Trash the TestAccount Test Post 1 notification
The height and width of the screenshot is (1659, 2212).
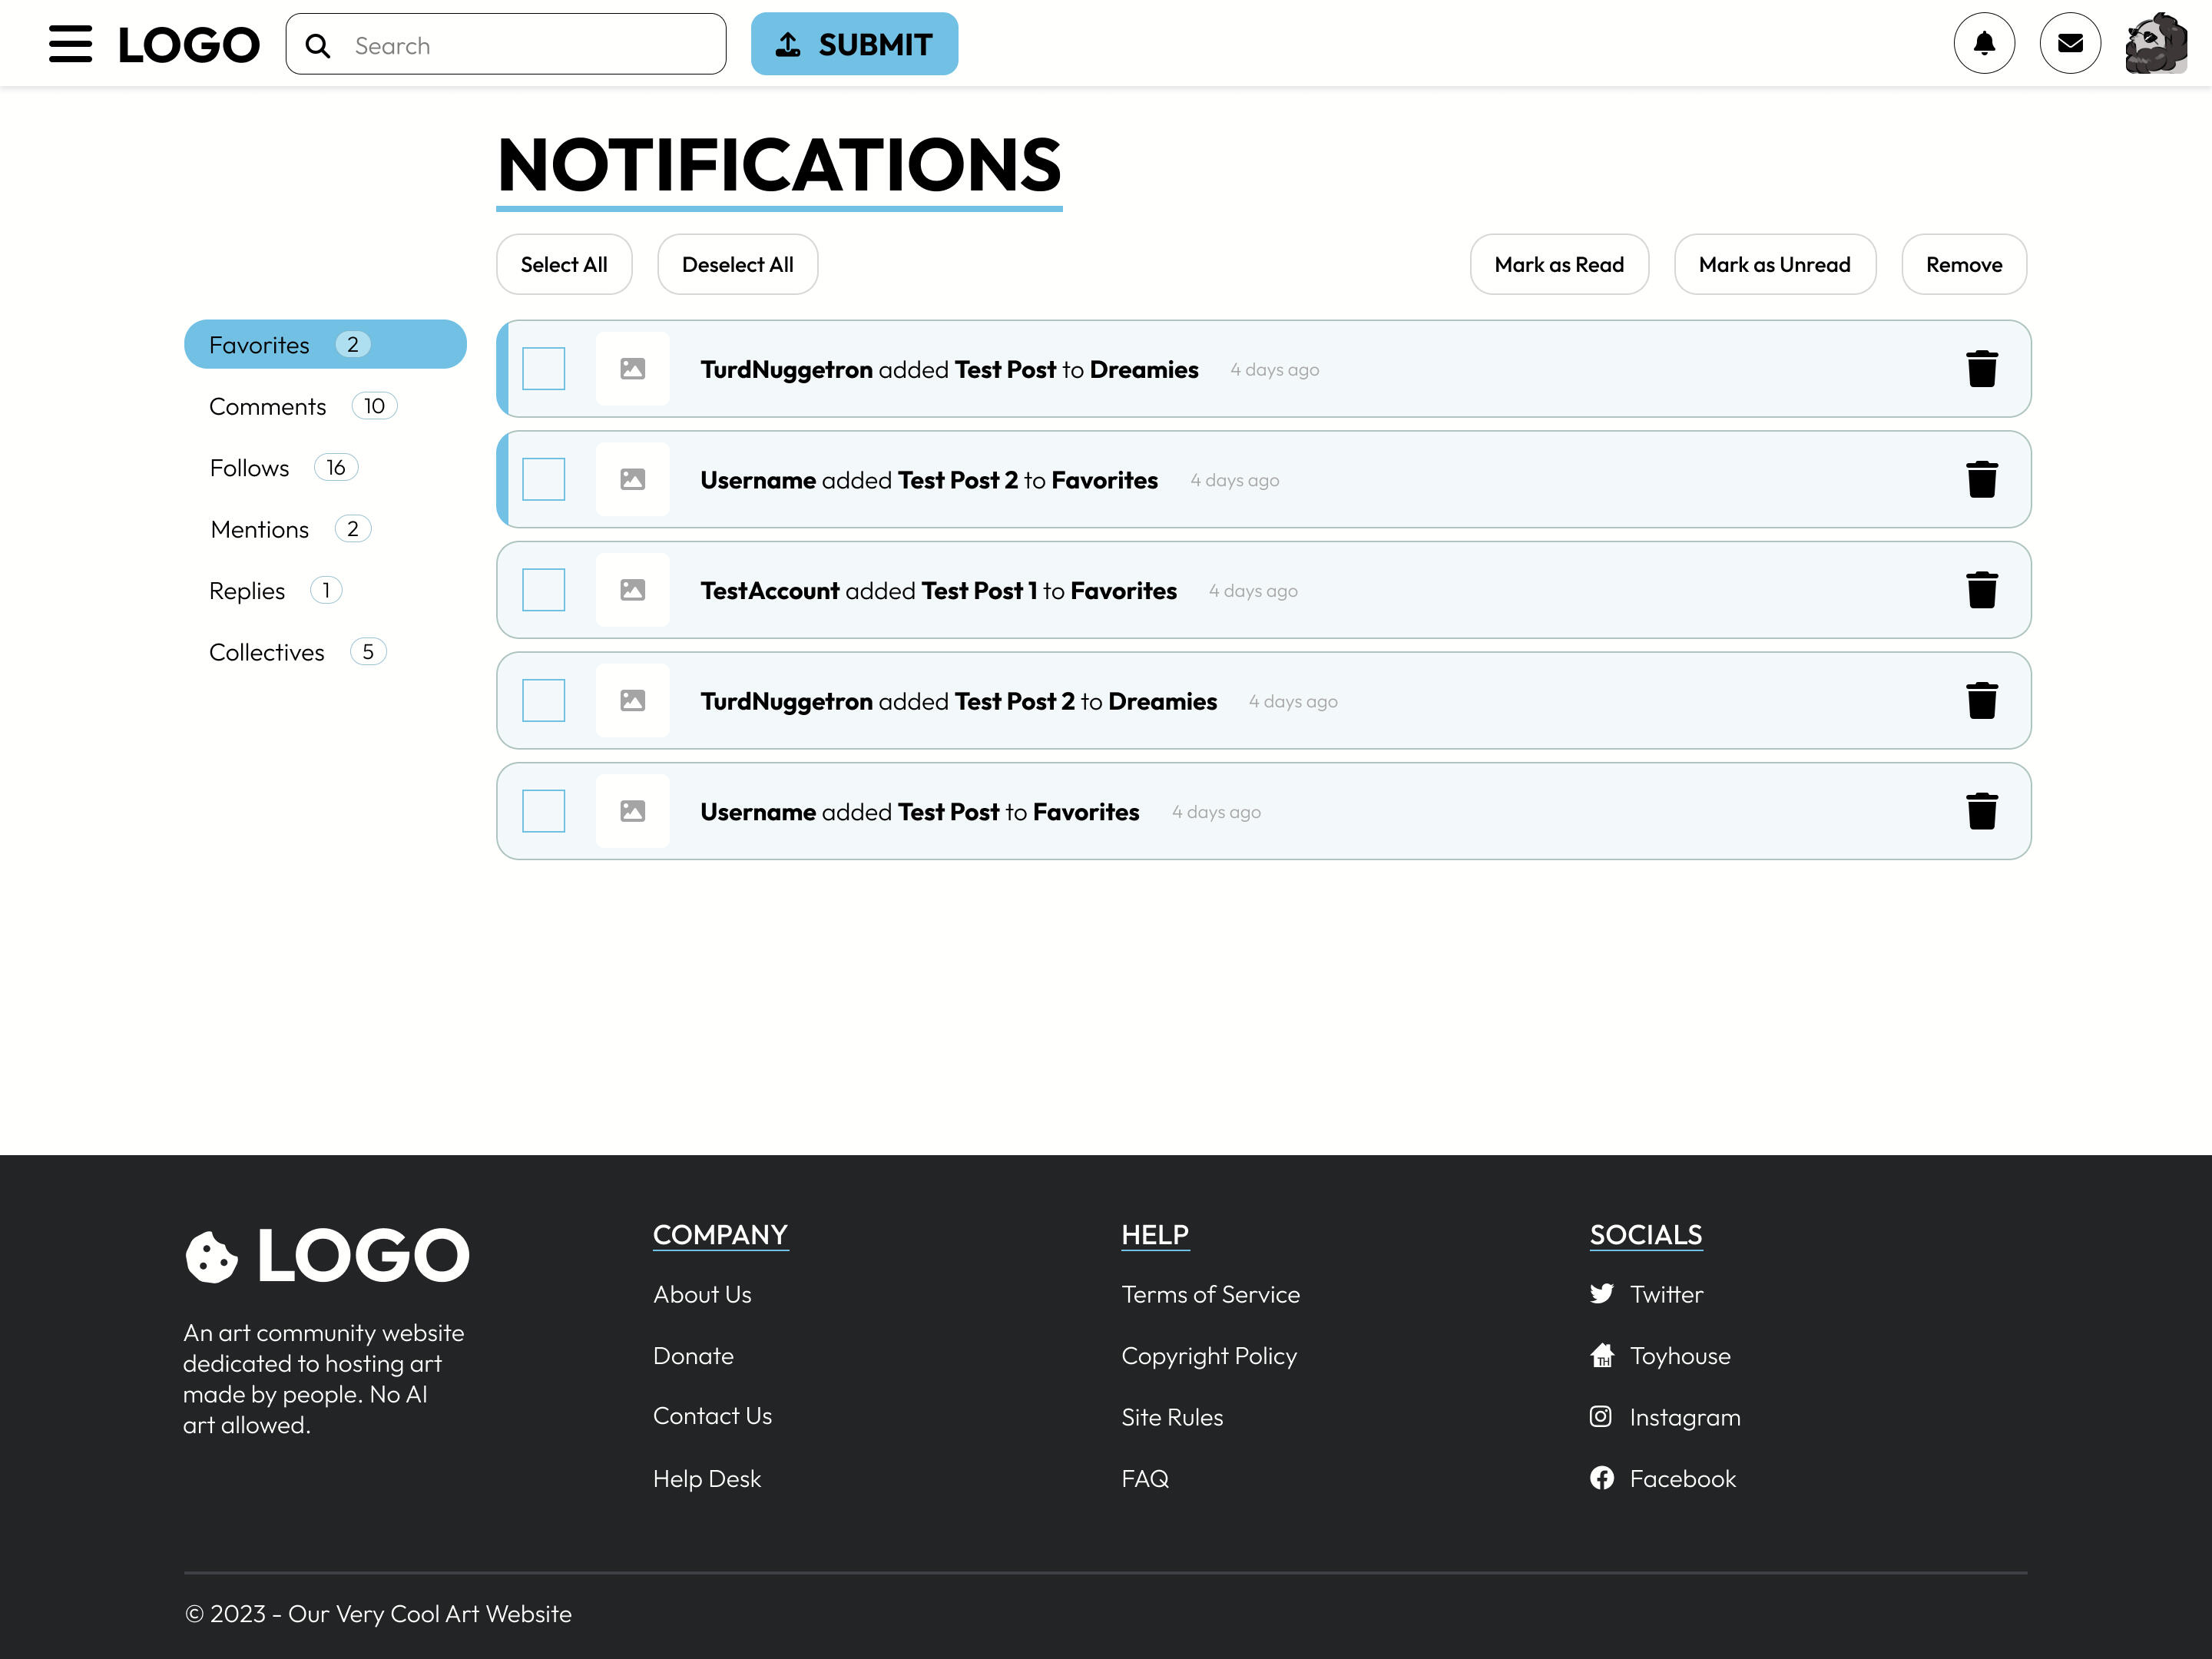coord(1981,590)
